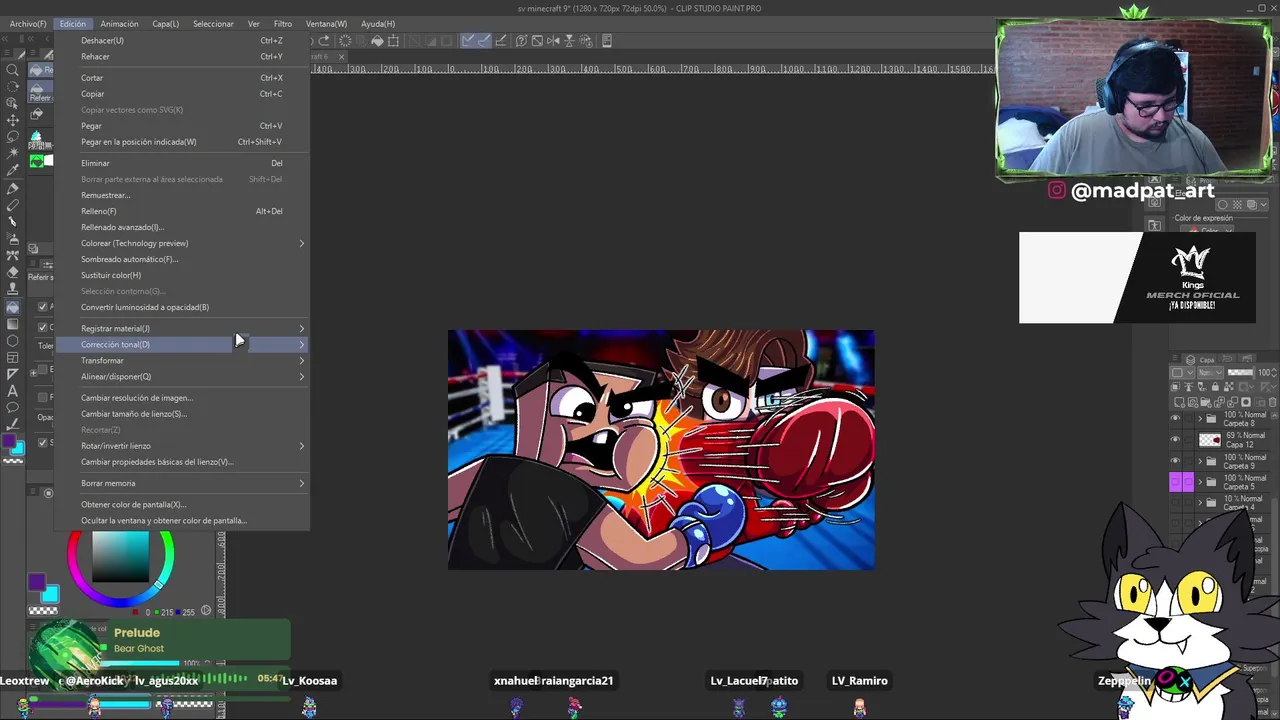Select the Eyedropper tool

12,171
